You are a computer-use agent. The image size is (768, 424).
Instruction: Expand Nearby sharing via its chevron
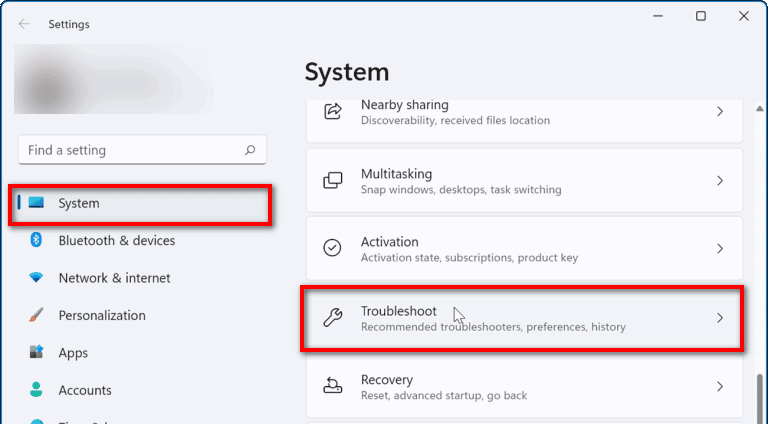[x=720, y=112]
